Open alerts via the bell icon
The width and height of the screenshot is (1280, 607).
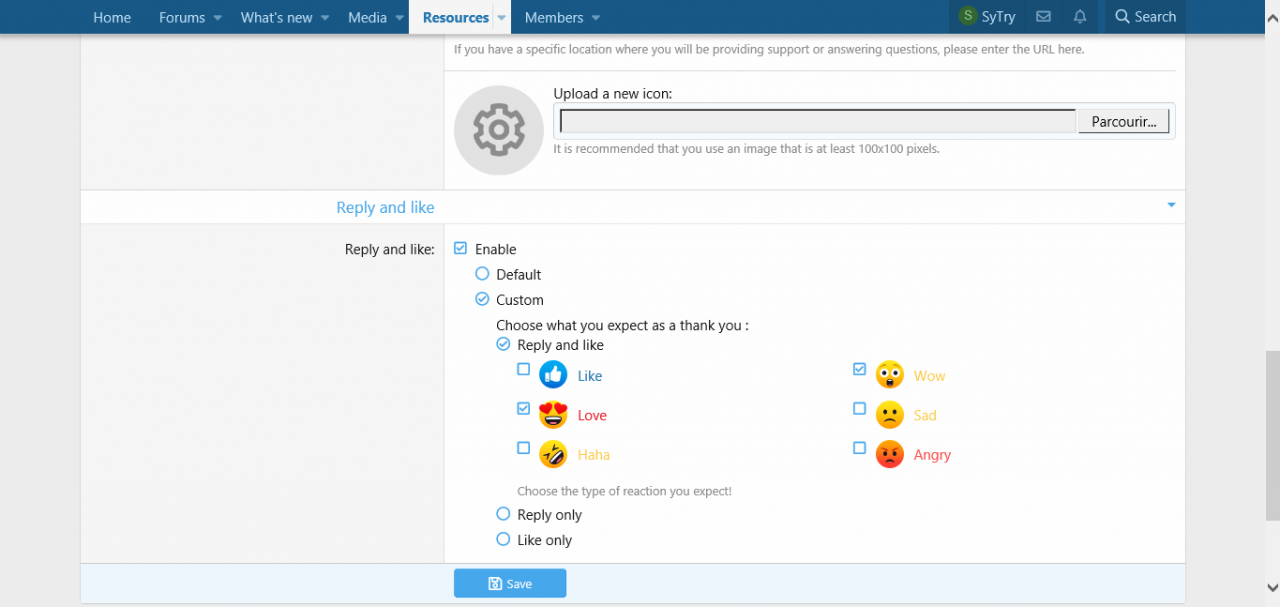1080,17
